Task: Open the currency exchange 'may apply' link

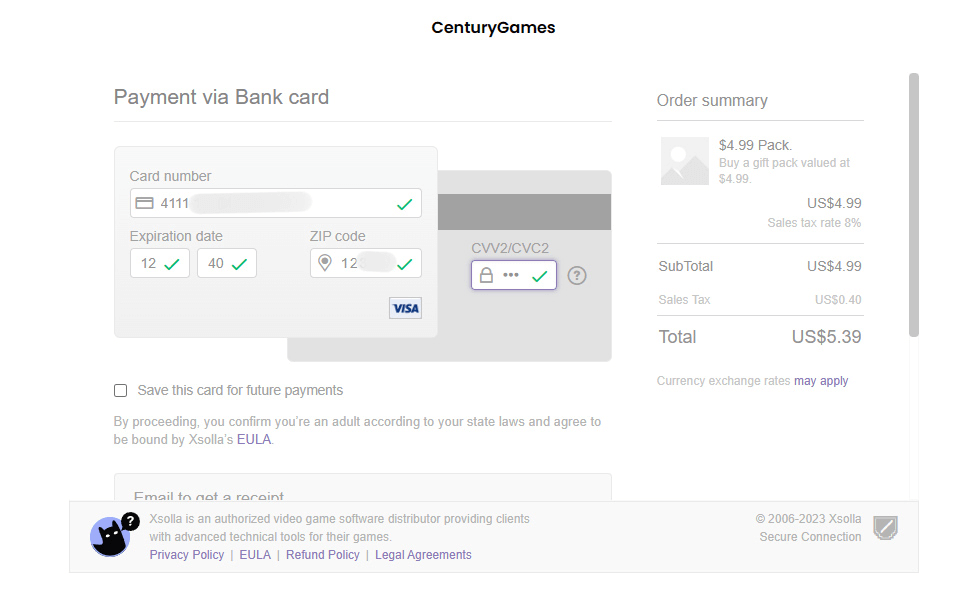Action: 820,381
